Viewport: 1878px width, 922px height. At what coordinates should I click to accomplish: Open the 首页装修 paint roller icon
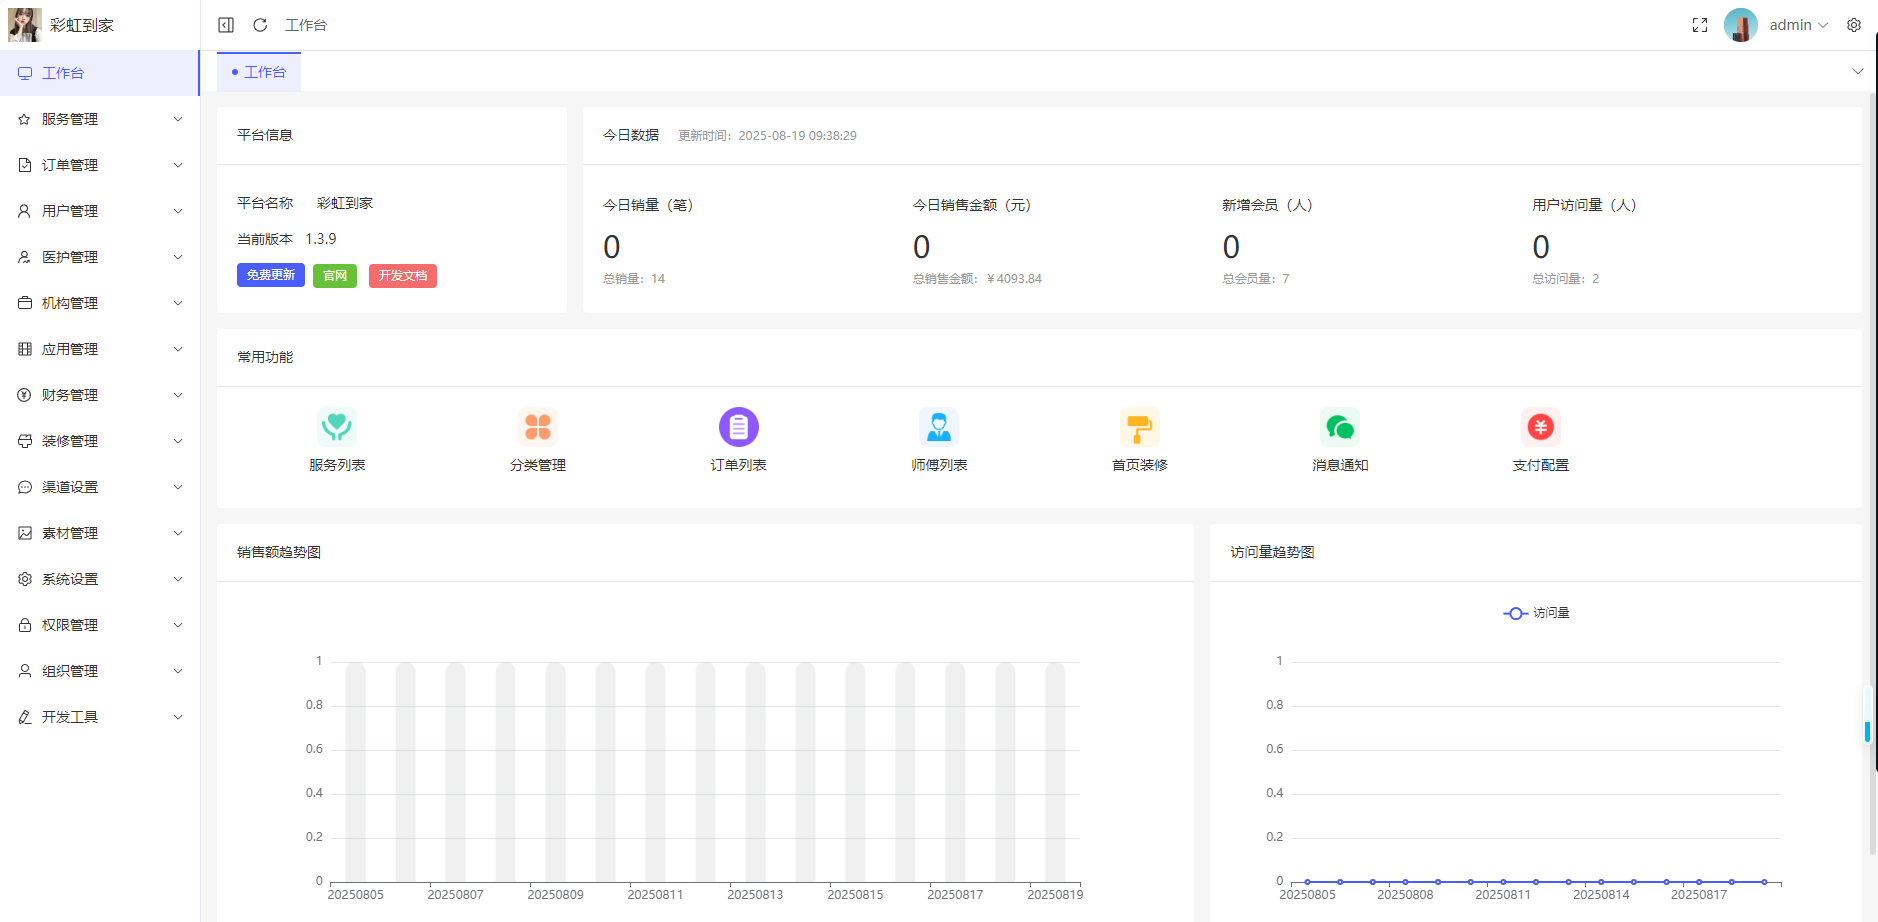[x=1139, y=427]
